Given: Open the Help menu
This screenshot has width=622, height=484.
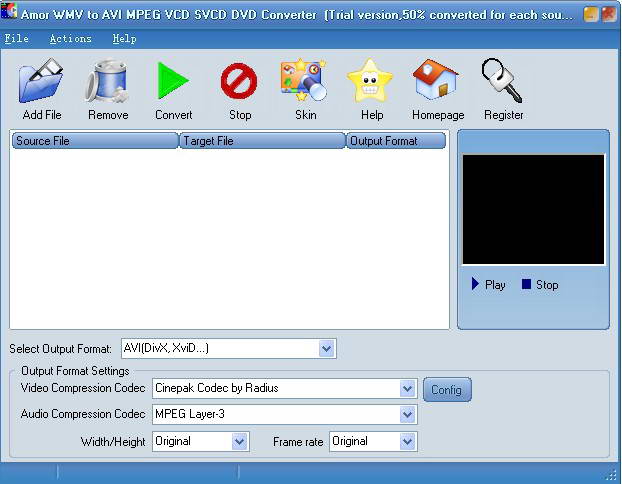Looking at the screenshot, I should pyautogui.click(x=124, y=38).
